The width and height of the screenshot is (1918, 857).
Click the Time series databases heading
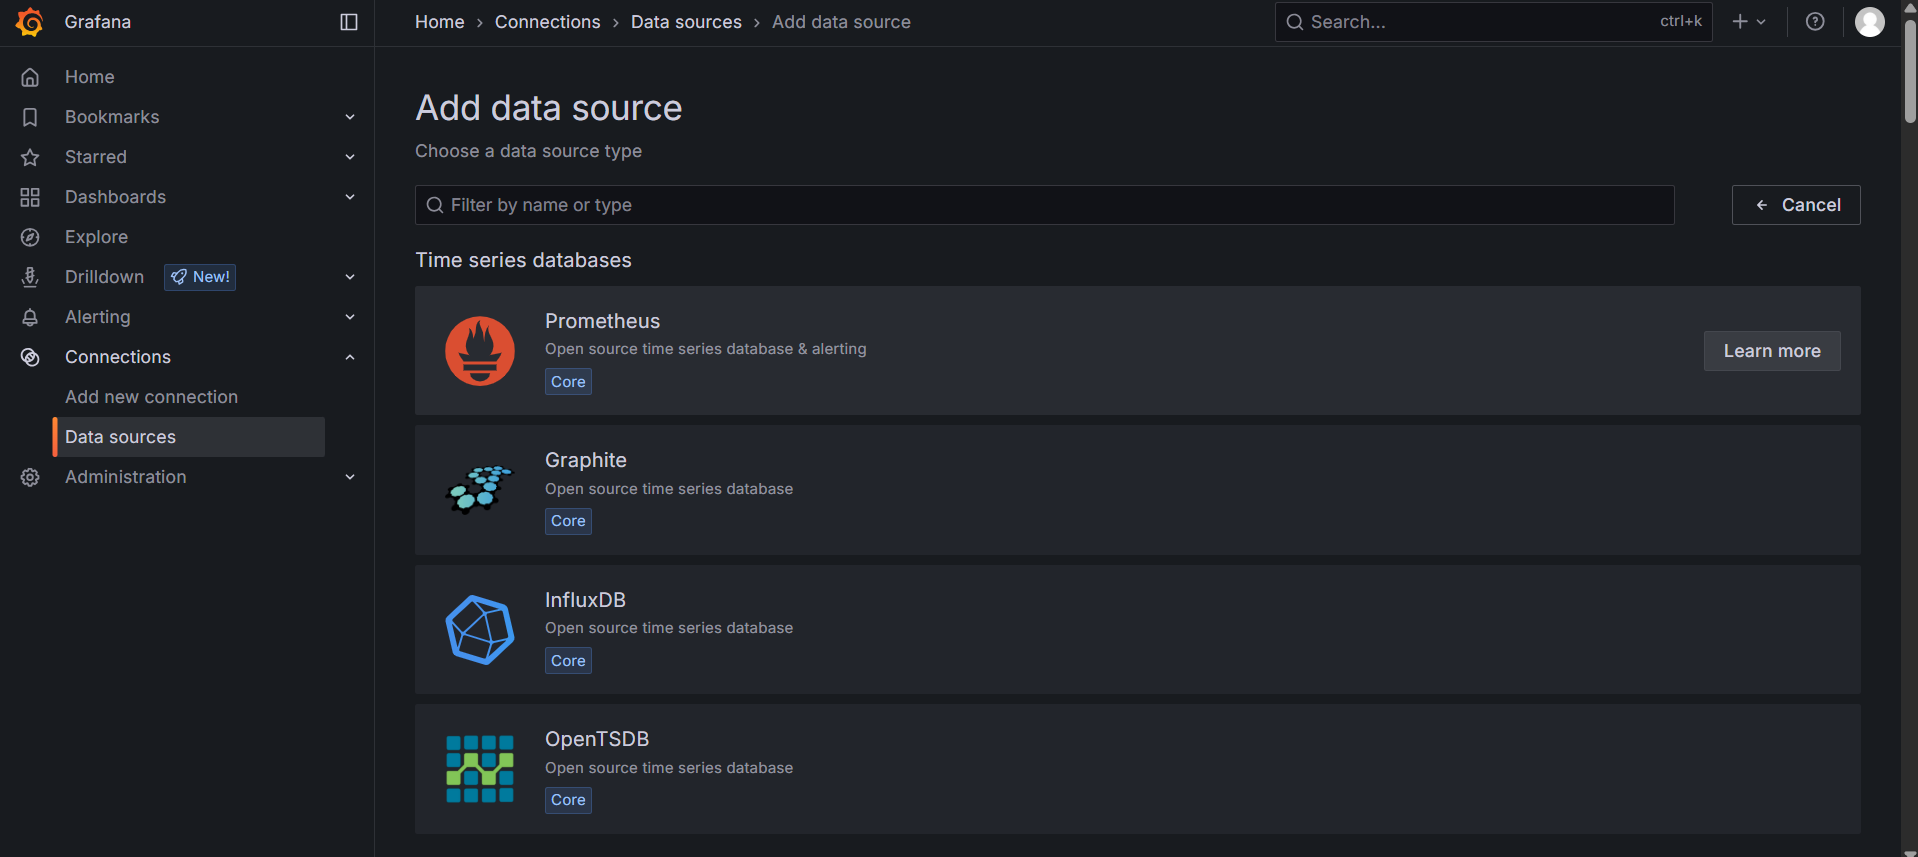(x=524, y=260)
